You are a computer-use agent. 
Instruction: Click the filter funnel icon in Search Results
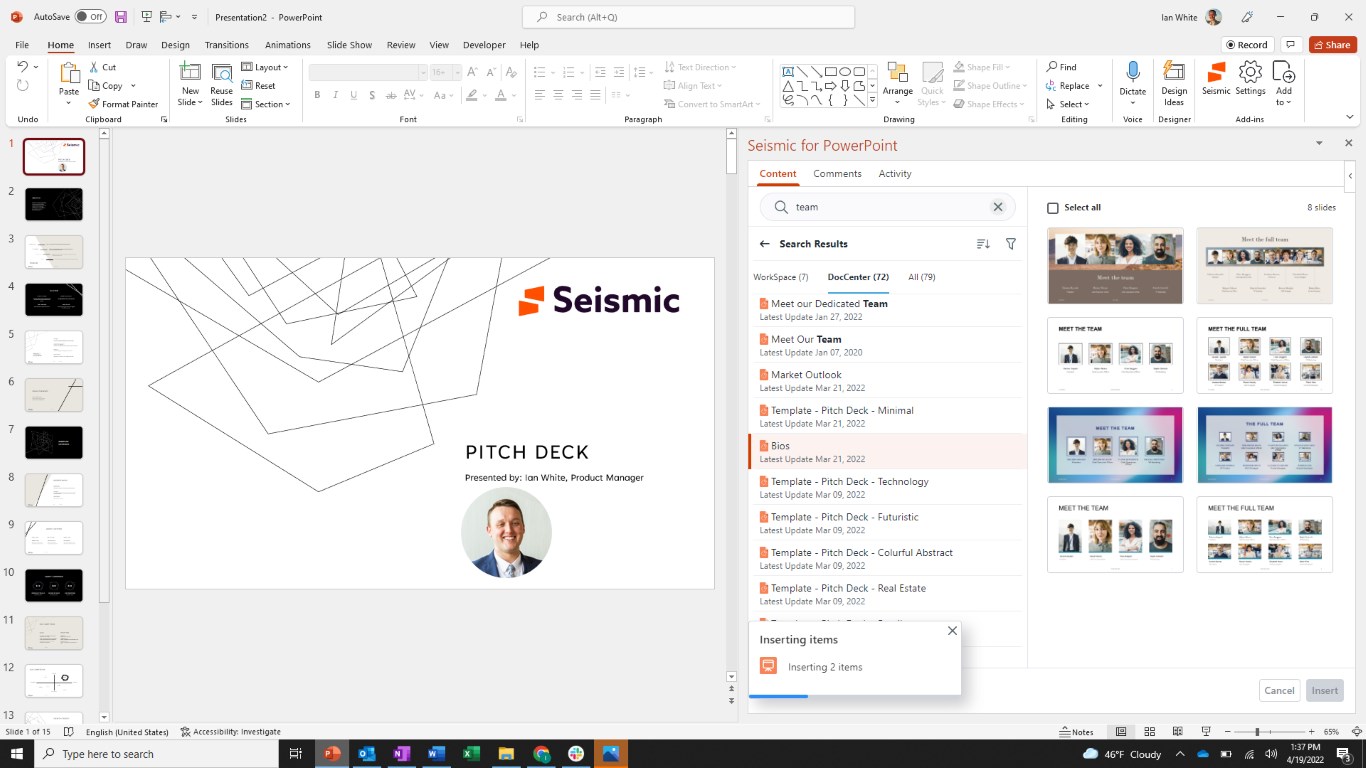tap(1011, 244)
